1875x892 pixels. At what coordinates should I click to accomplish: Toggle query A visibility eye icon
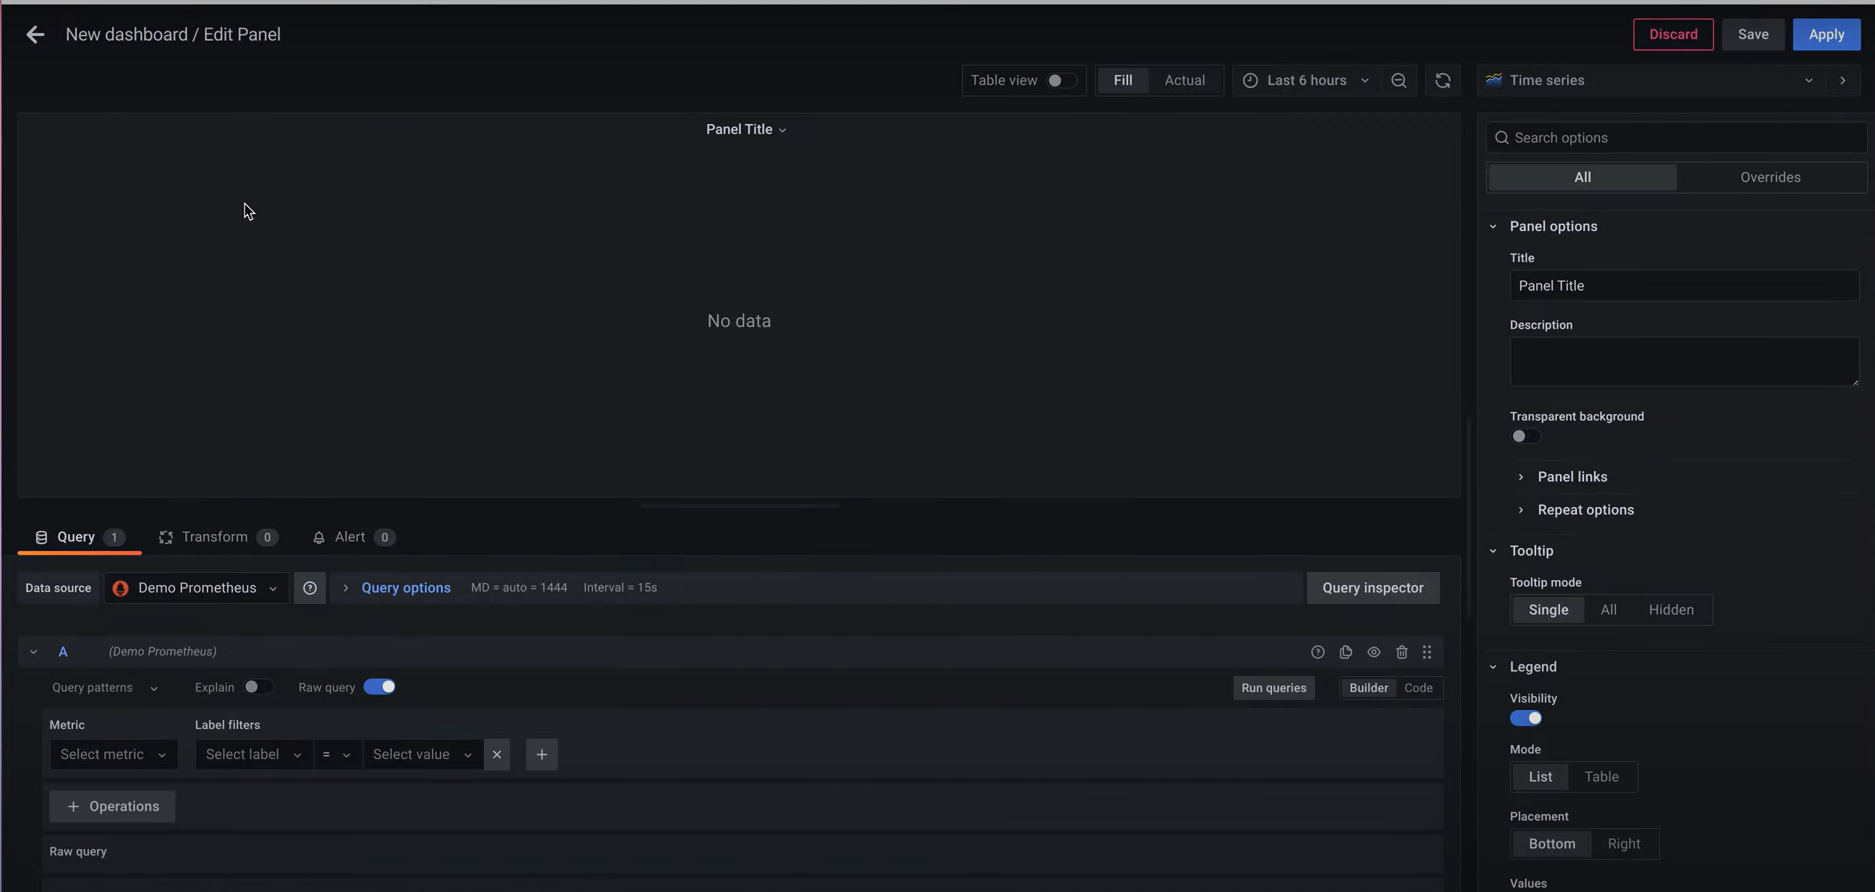tap(1374, 652)
